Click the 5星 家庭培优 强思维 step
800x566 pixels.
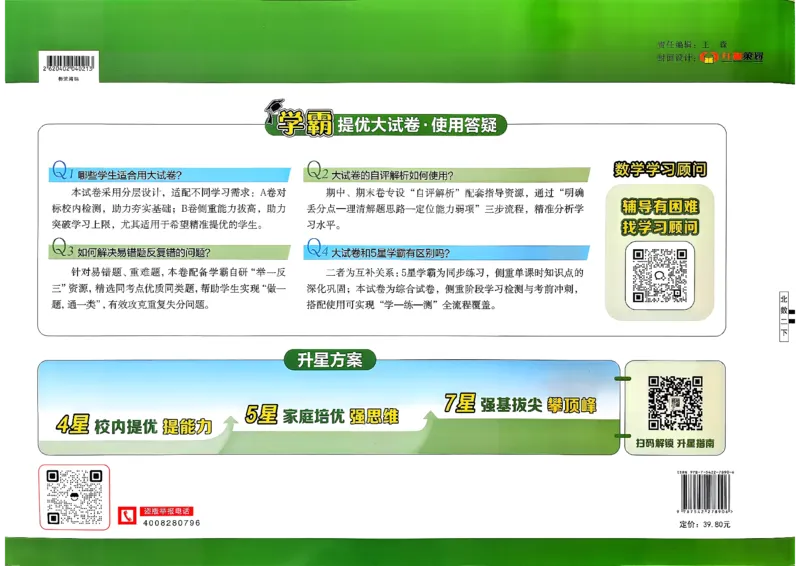[x=322, y=415]
